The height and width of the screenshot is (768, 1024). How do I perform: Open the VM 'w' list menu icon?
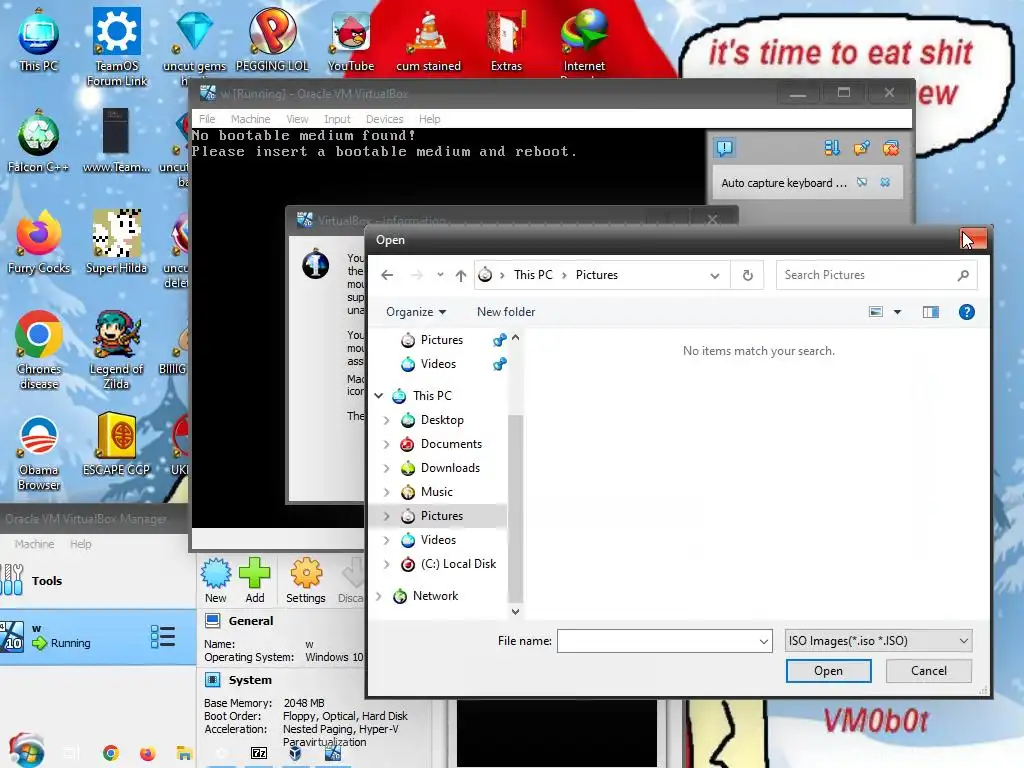[163, 637]
